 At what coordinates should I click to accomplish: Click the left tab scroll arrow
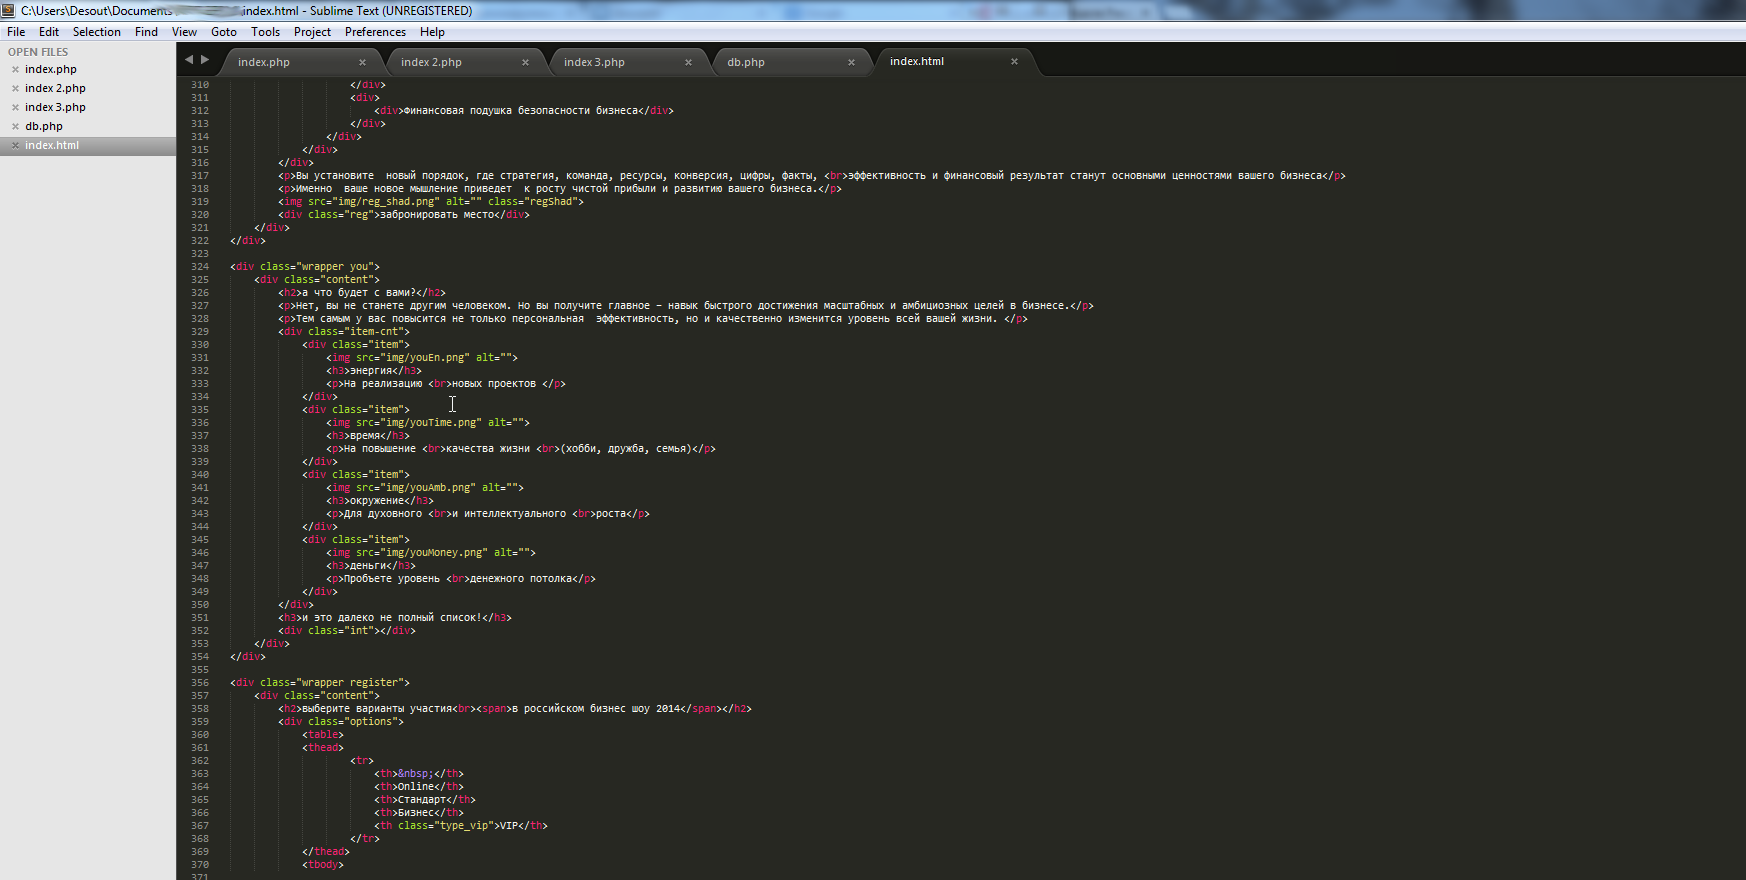pos(189,60)
